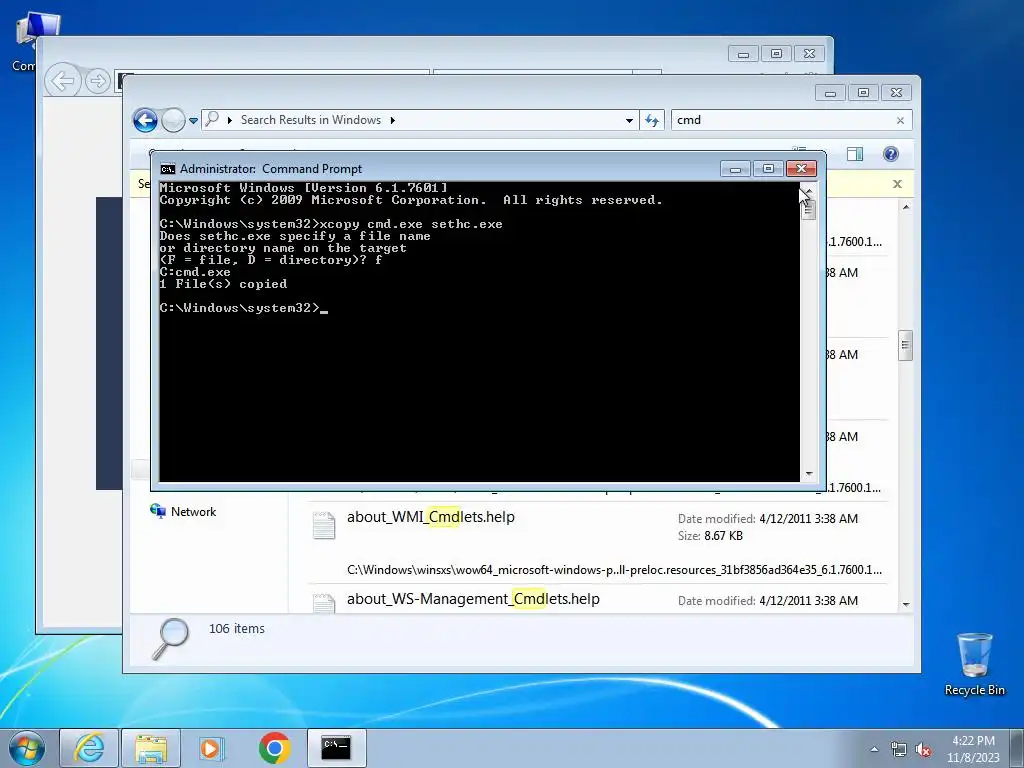Open the address bar history dropdown
The height and width of the screenshot is (768, 1024).
(629, 120)
